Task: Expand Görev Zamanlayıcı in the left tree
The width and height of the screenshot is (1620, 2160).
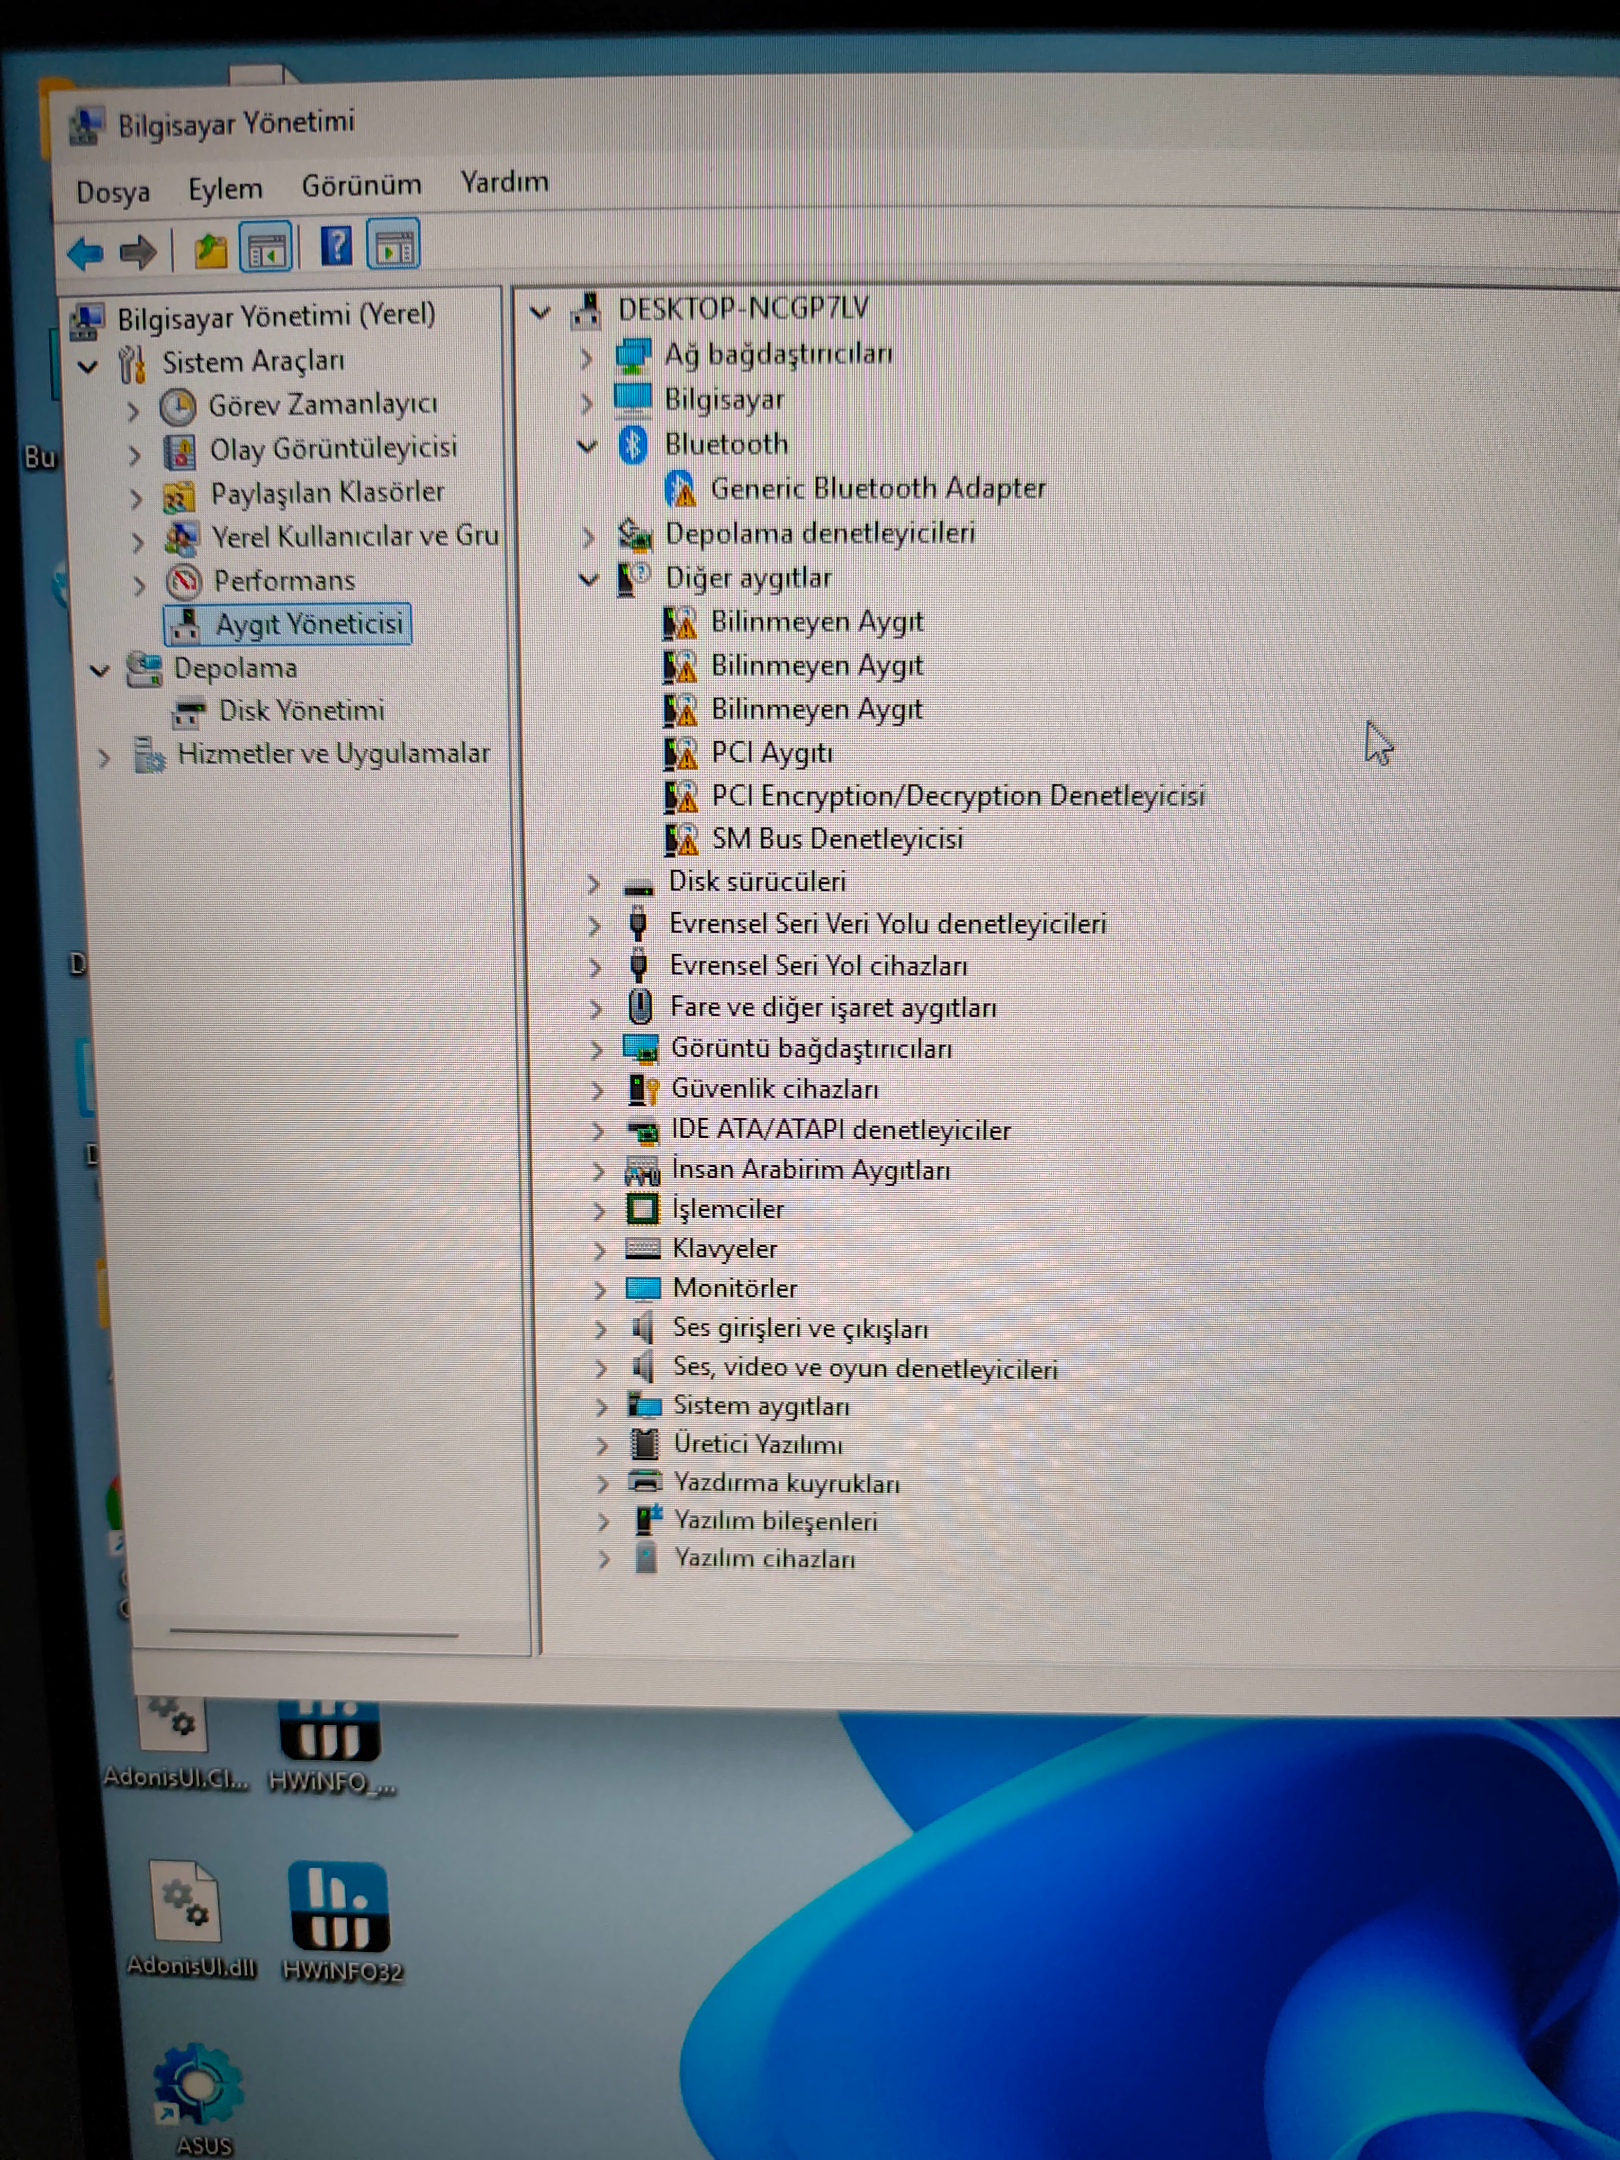Action: pos(133,410)
